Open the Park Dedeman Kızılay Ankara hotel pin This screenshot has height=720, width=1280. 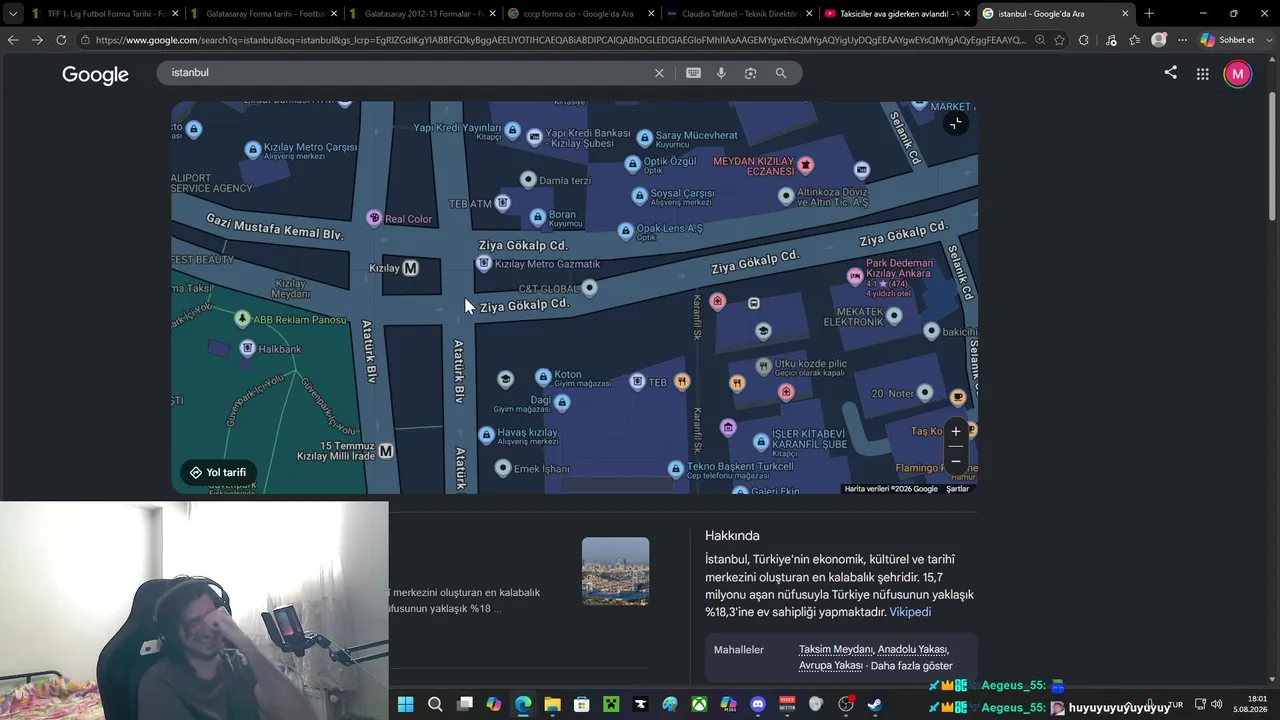pyautogui.click(x=855, y=276)
